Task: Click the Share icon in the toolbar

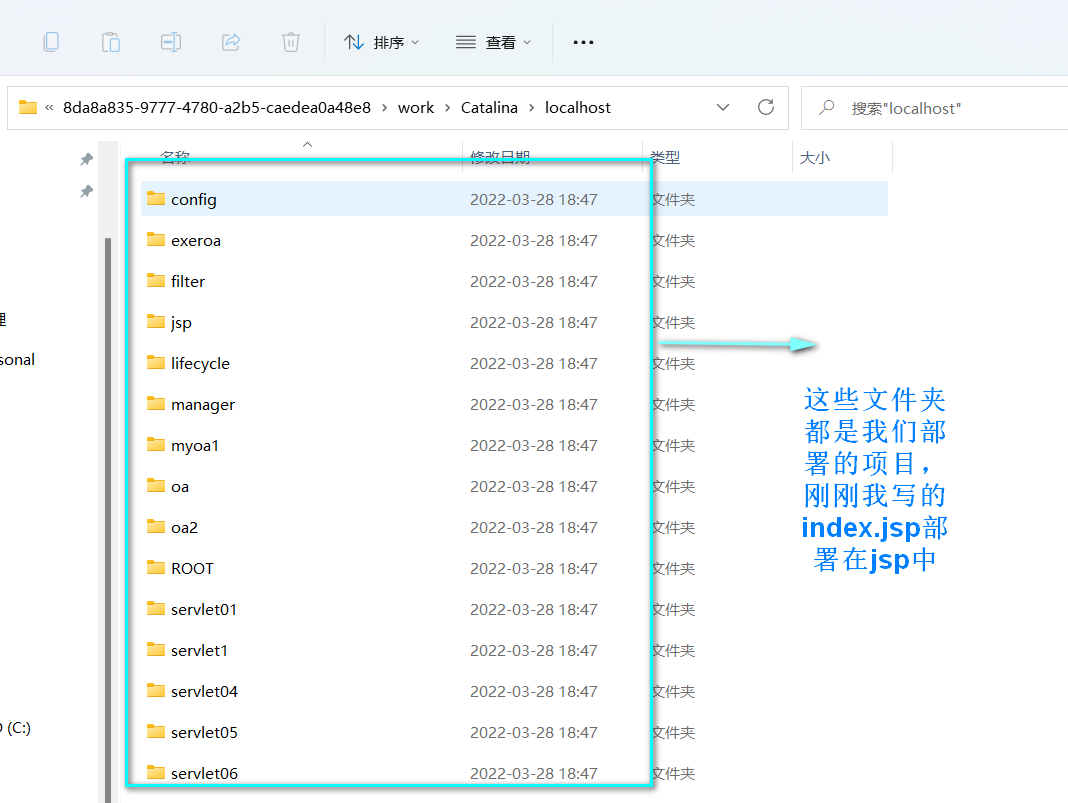Action: 230,42
